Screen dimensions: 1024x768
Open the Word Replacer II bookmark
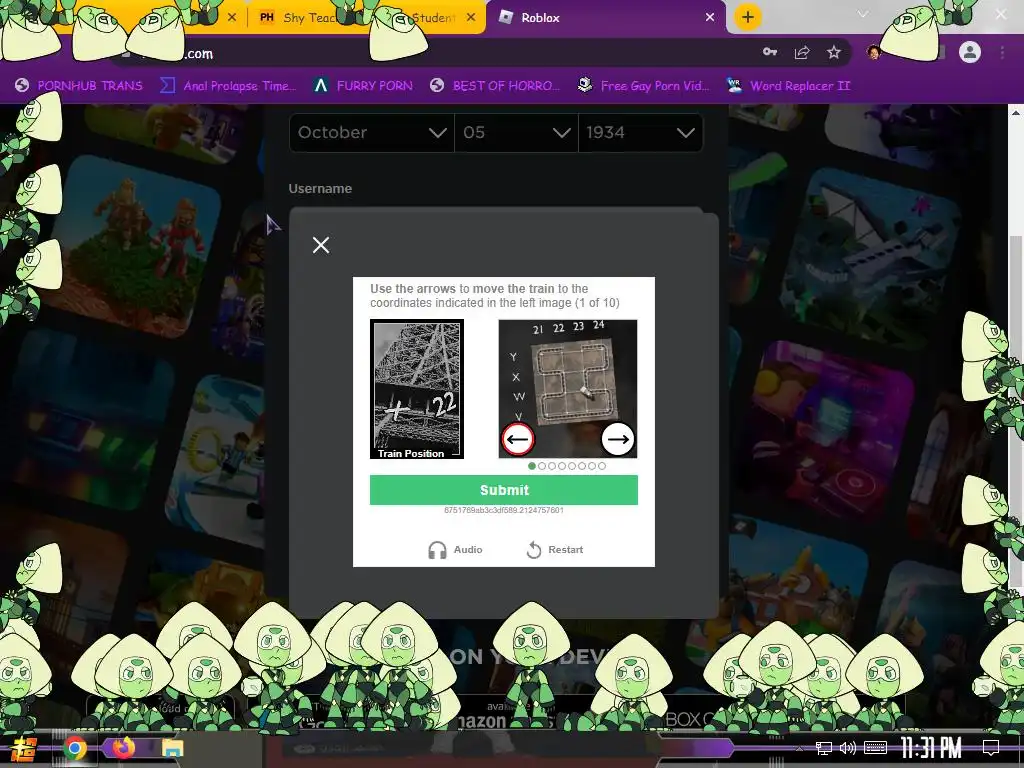coord(789,86)
